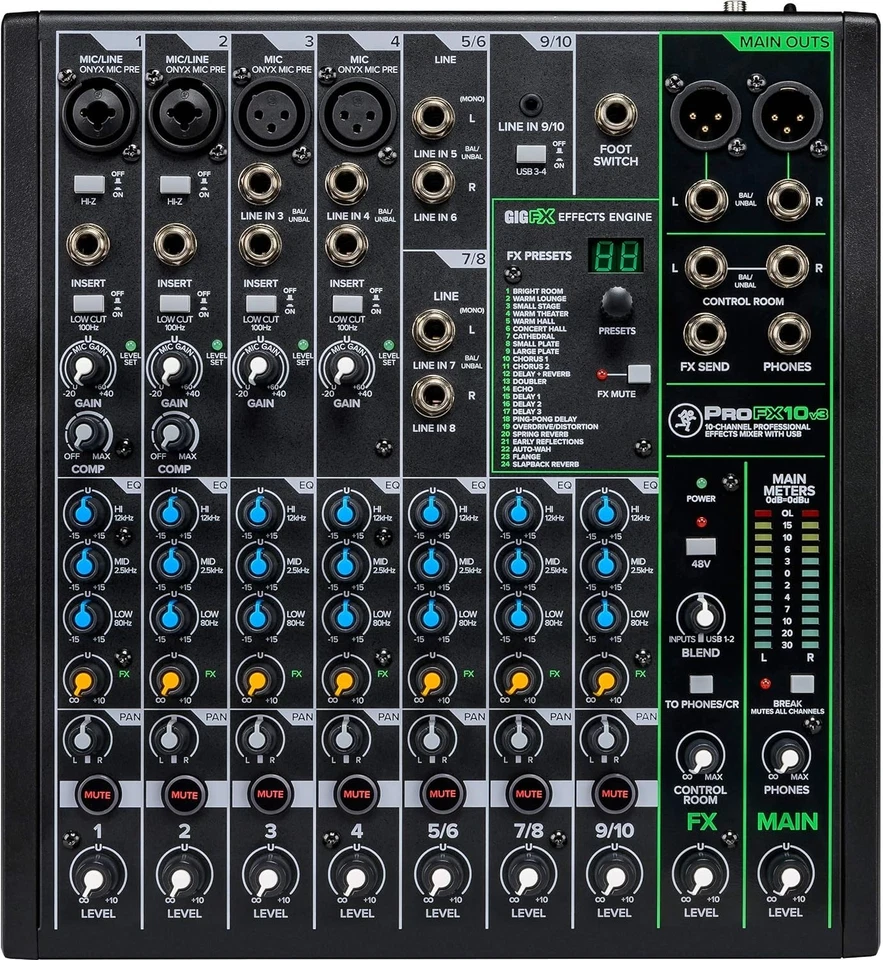
Task: Turn the FX Presets selection knob
Action: (x=618, y=300)
